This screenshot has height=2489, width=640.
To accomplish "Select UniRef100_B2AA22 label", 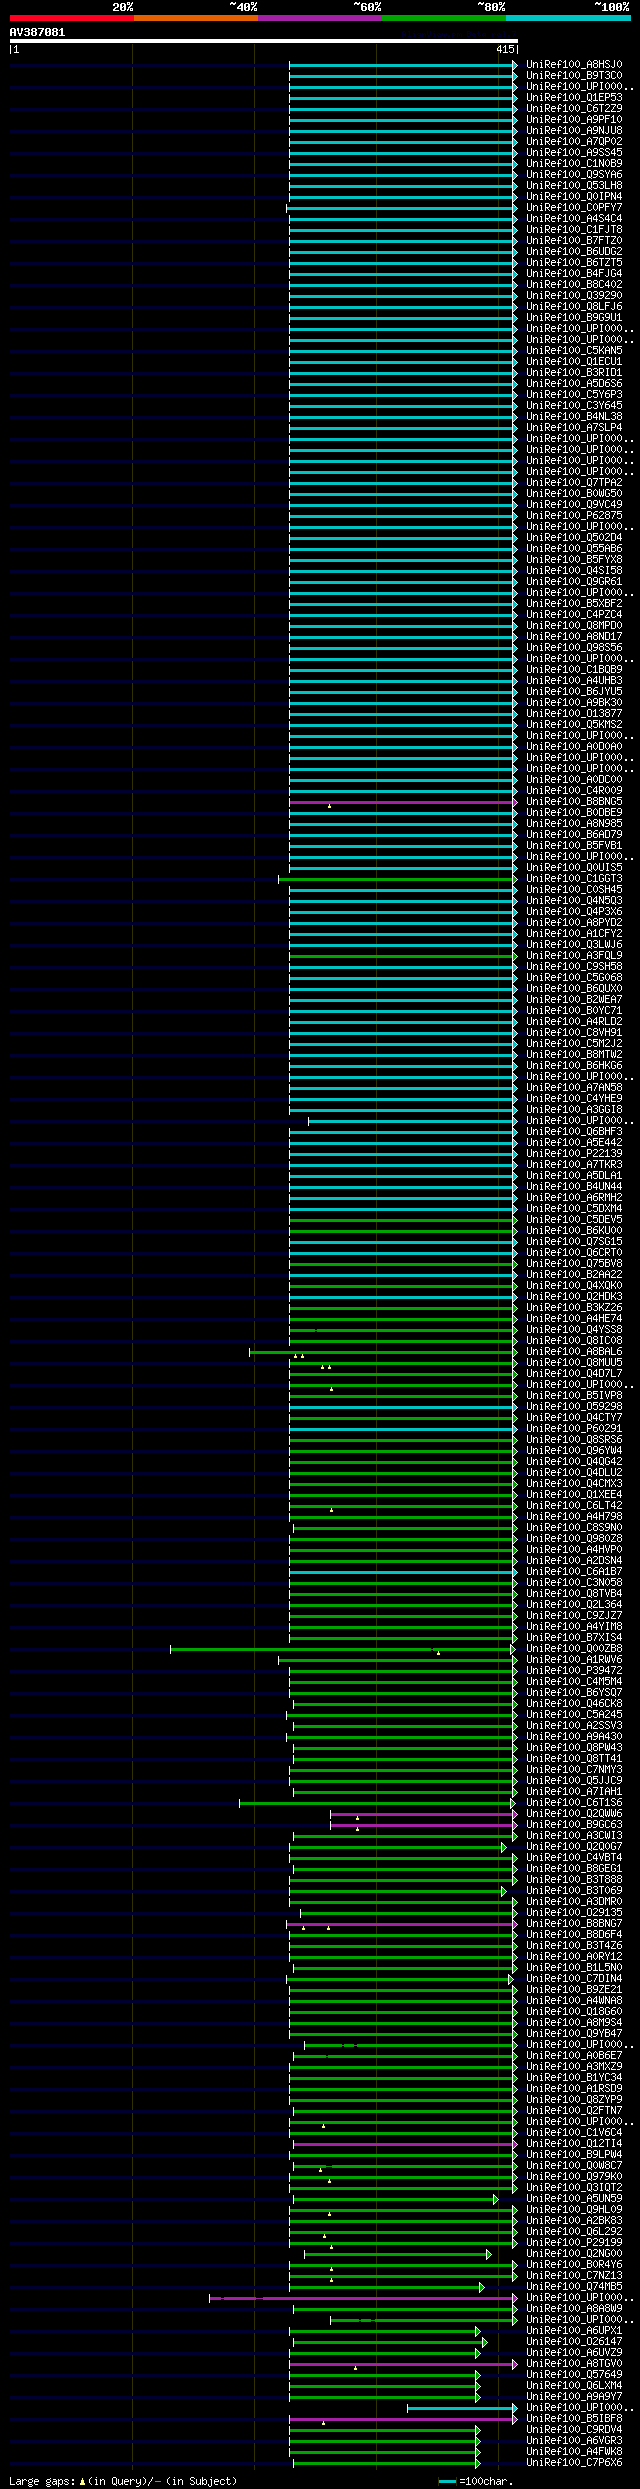I will [574, 1275].
